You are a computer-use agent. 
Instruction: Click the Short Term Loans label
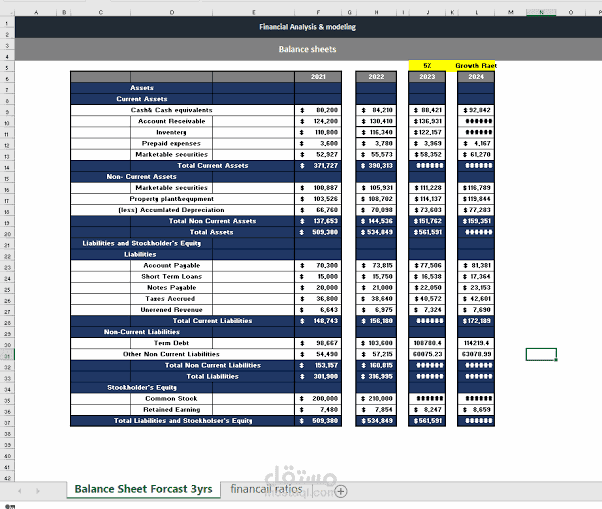[x=171, y=277]
